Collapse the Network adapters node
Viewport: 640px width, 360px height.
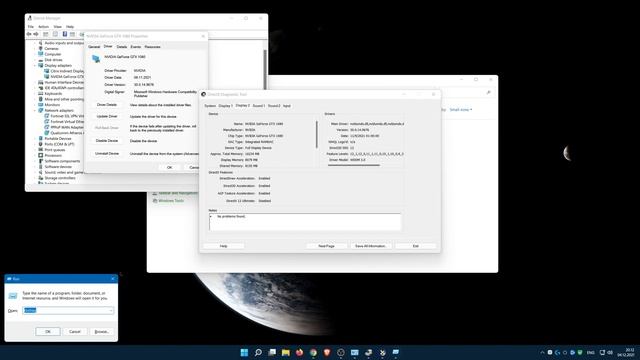pyautogui.click(x=35, y=110)
